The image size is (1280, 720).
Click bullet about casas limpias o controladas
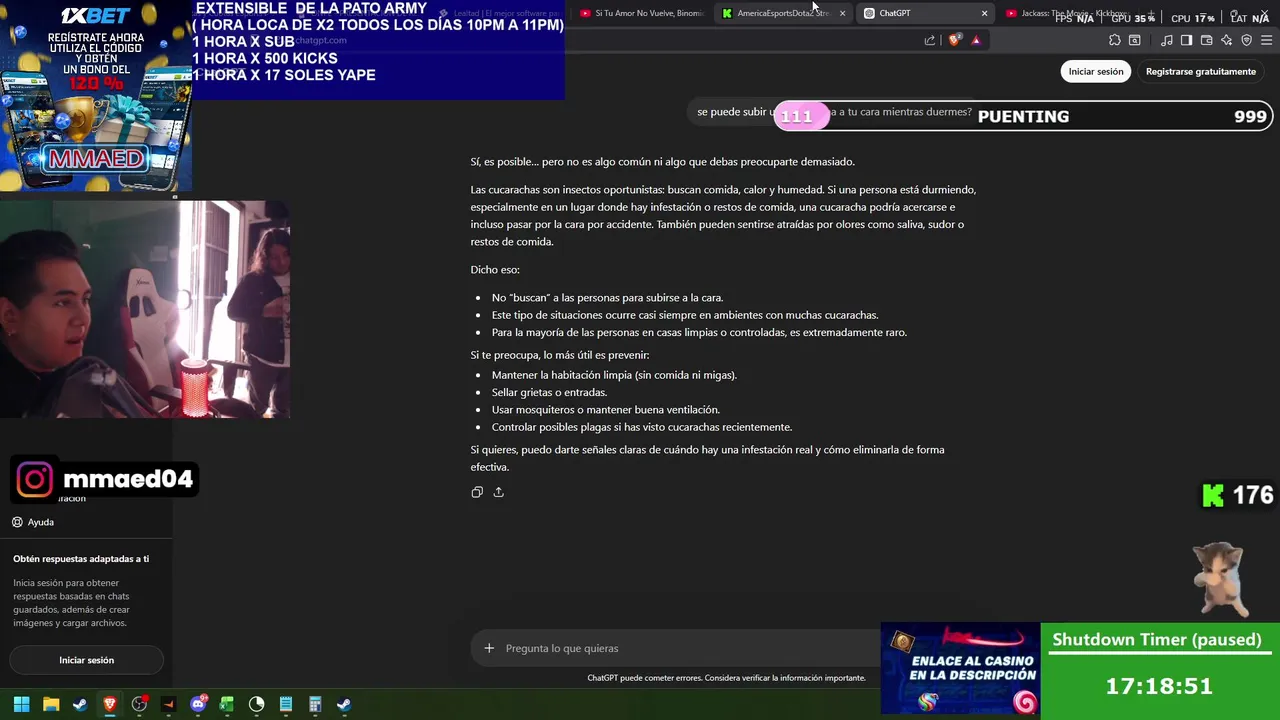[x=699, y=332]
